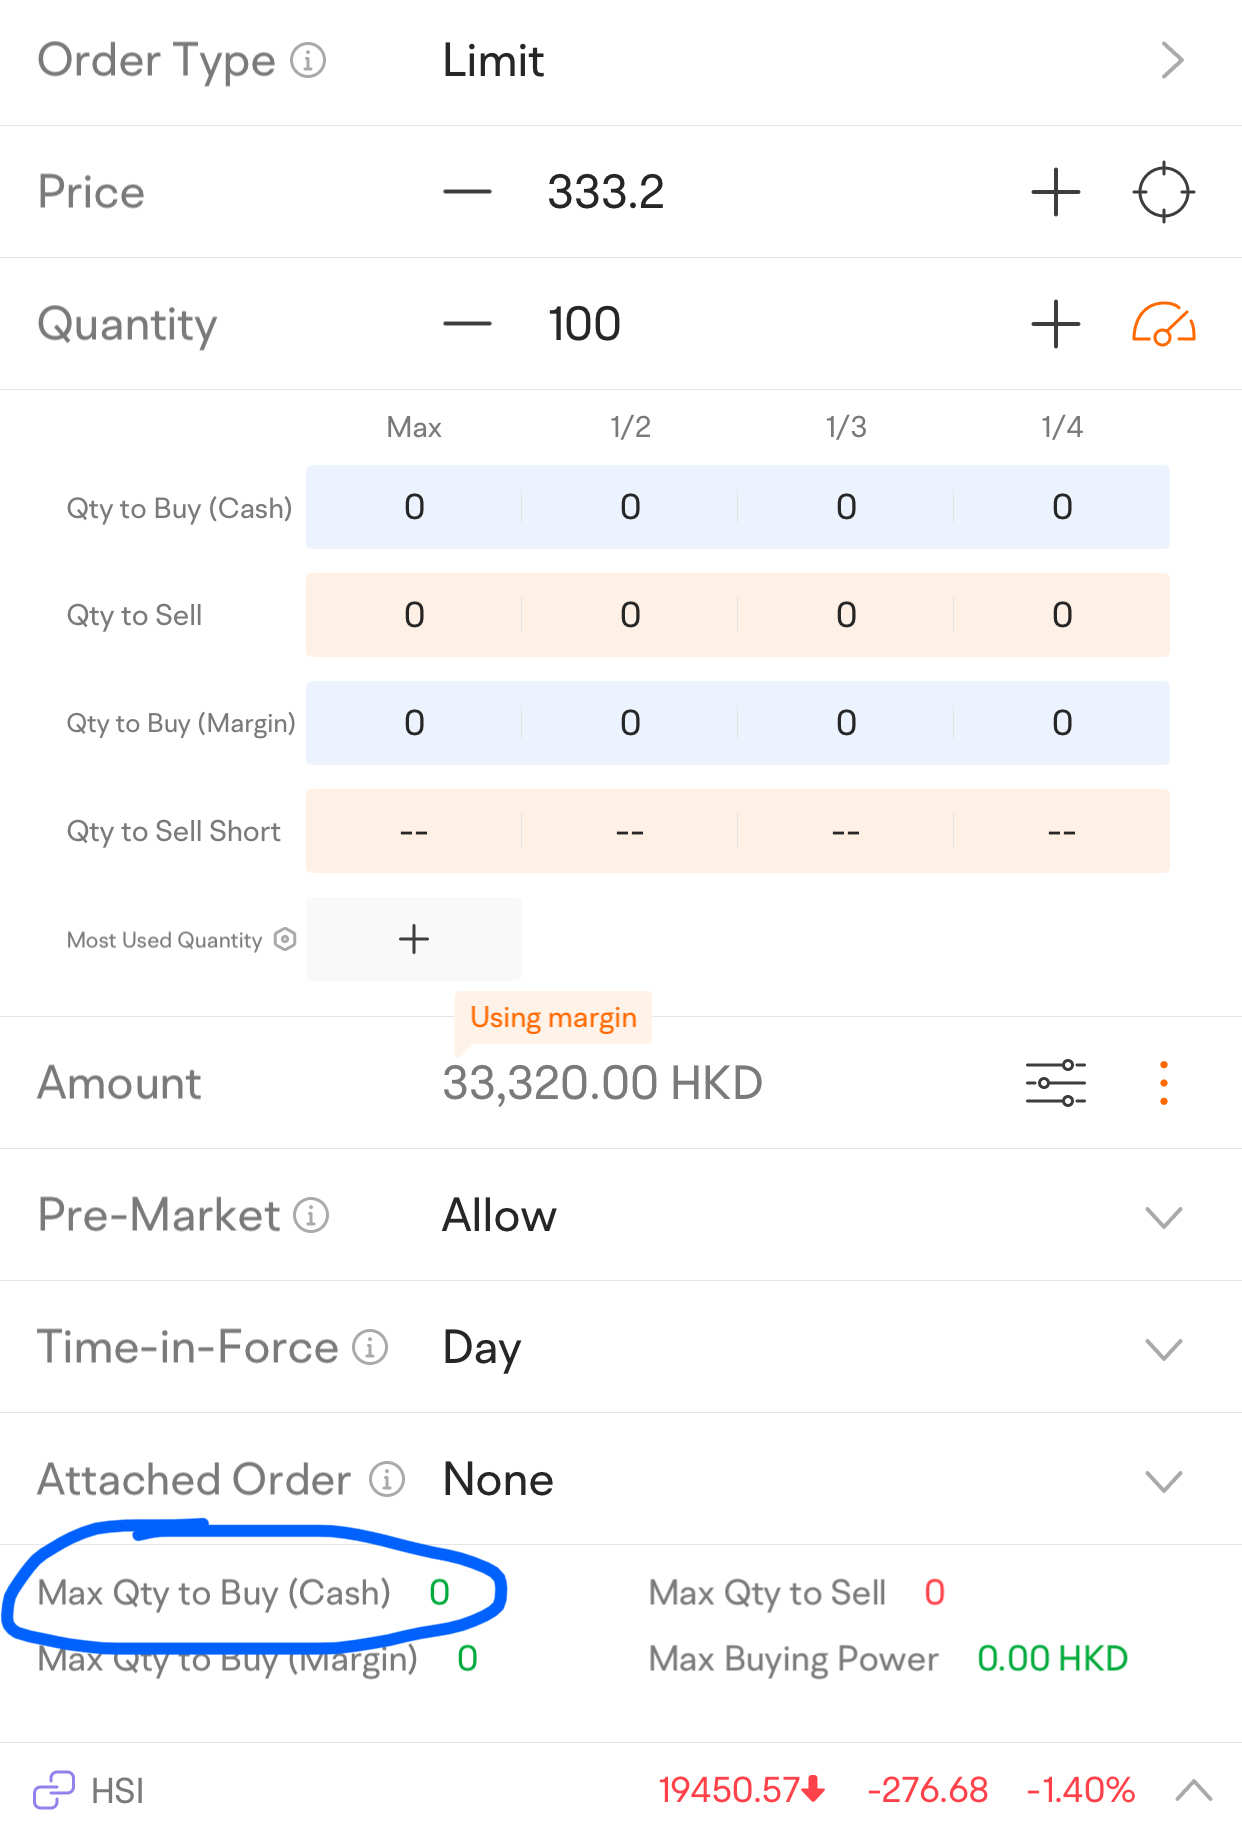Viewport: 1242px width, 1838px height.
Task: Expand the Pre-Market Allow dropdown
Action: [1163, 1216]
